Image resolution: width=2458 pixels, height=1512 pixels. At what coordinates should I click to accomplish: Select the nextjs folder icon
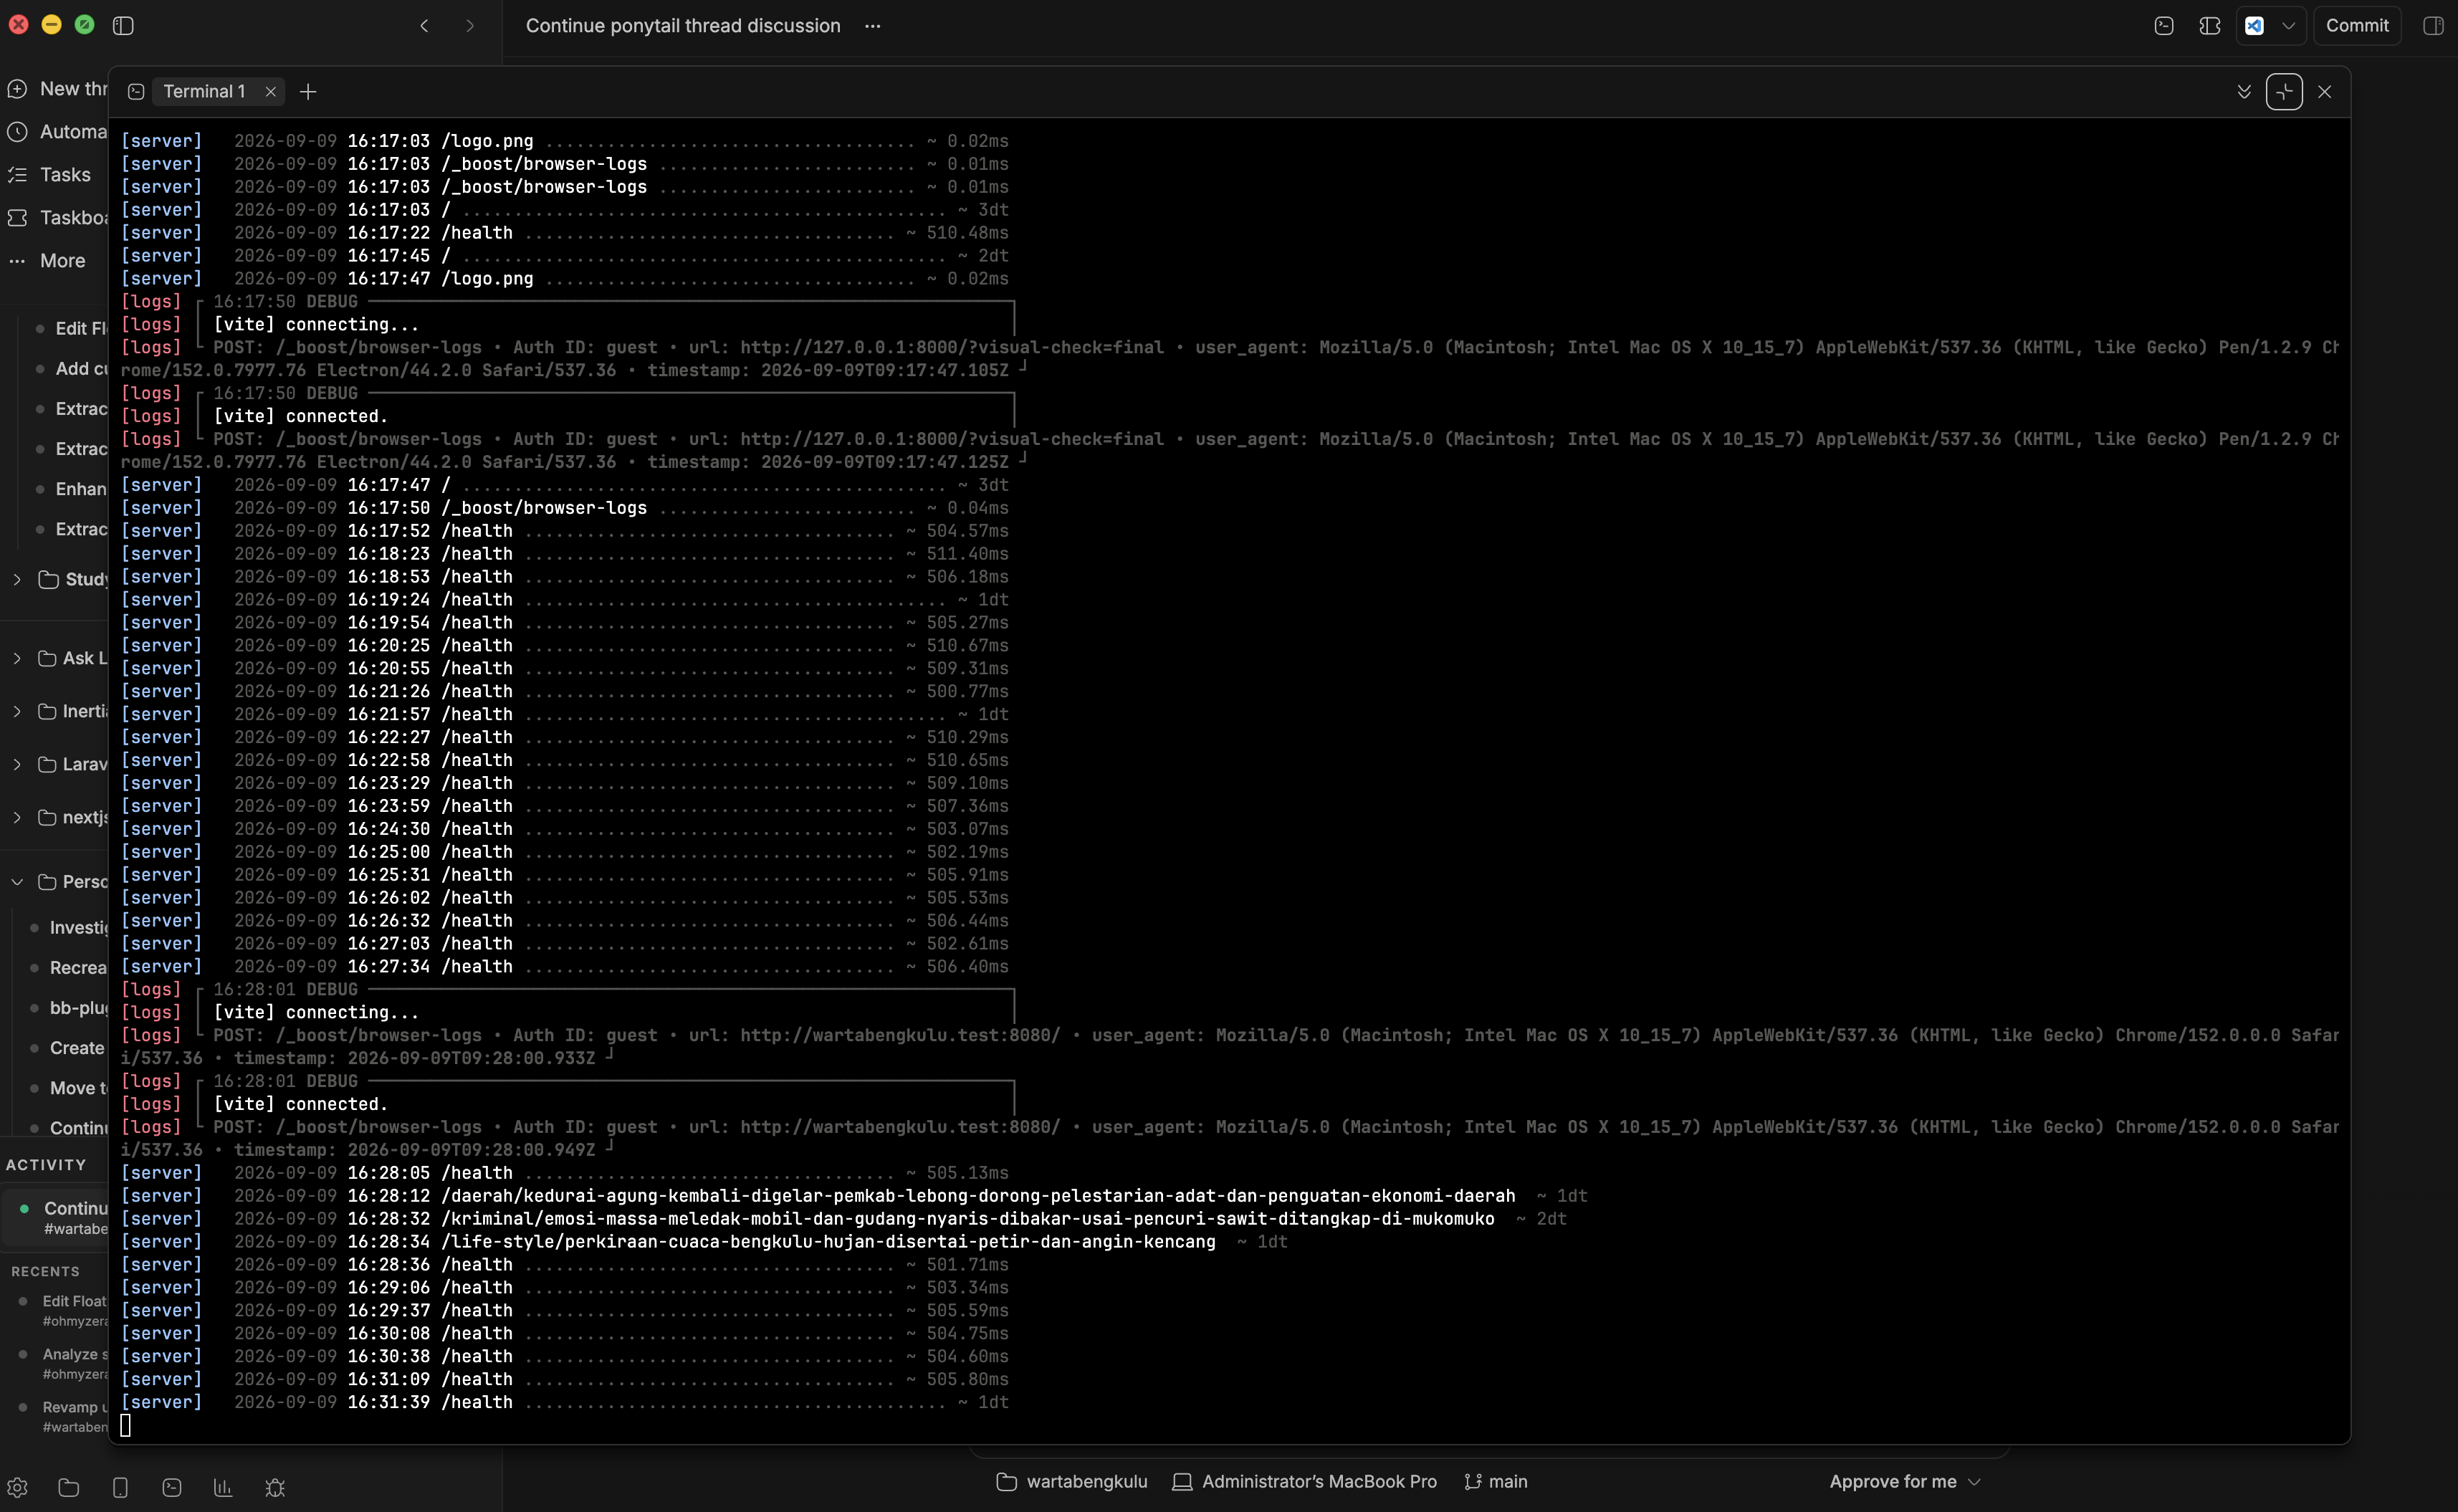click(x=47, y=818)
